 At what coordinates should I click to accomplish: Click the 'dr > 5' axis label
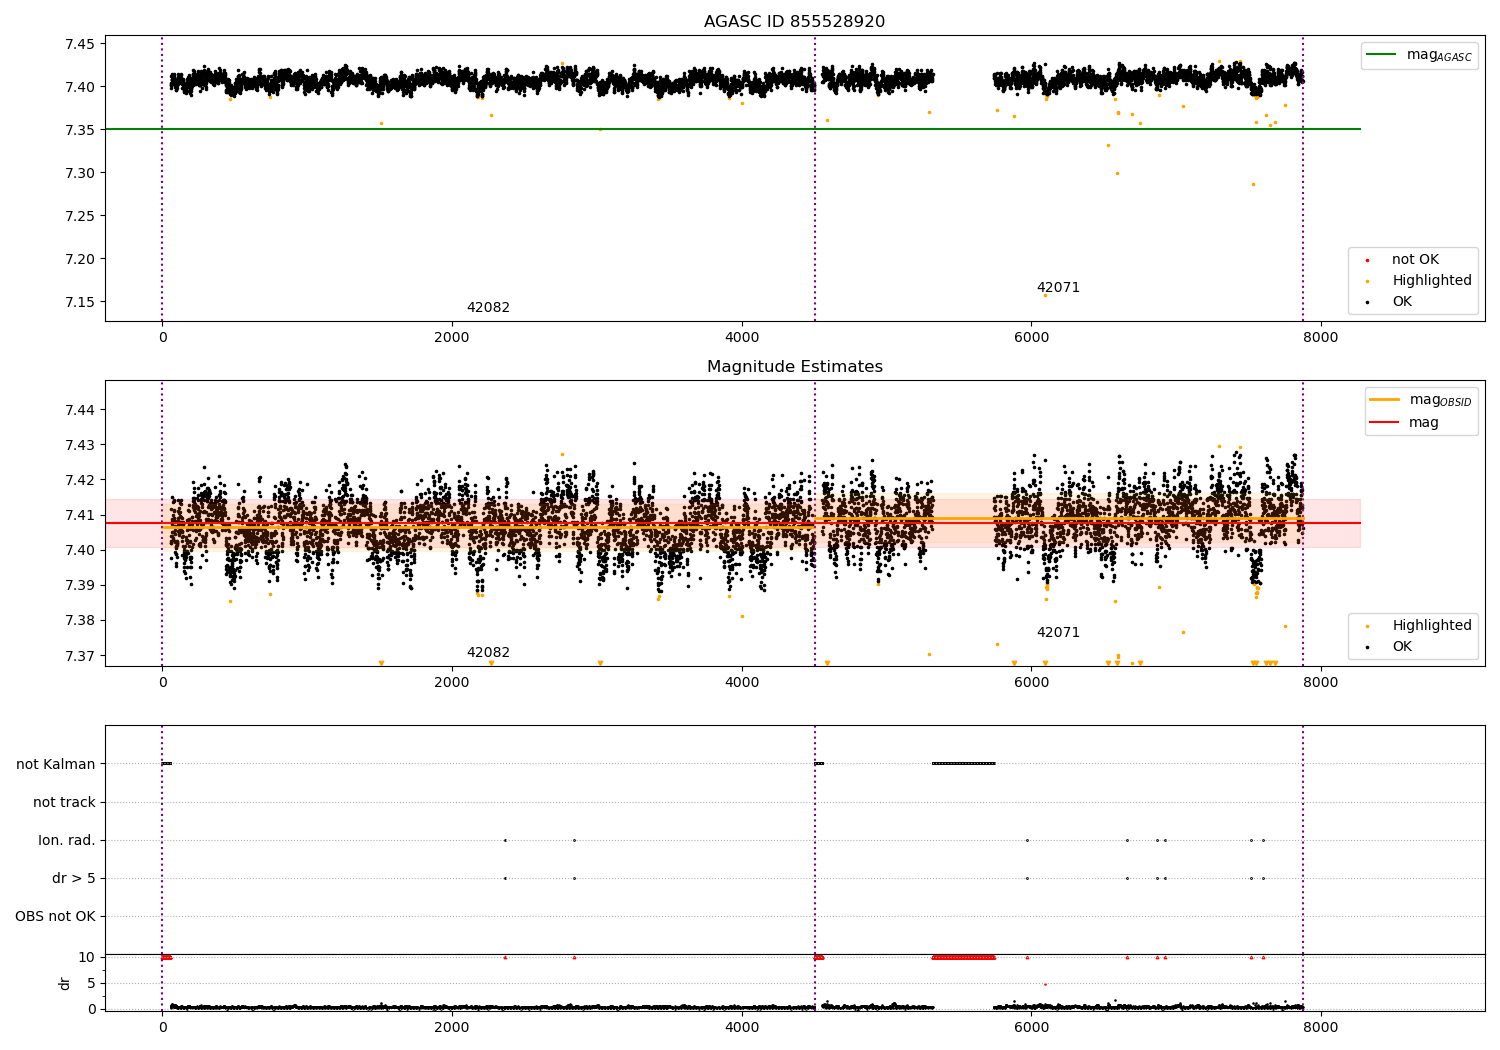click(73, 879)
